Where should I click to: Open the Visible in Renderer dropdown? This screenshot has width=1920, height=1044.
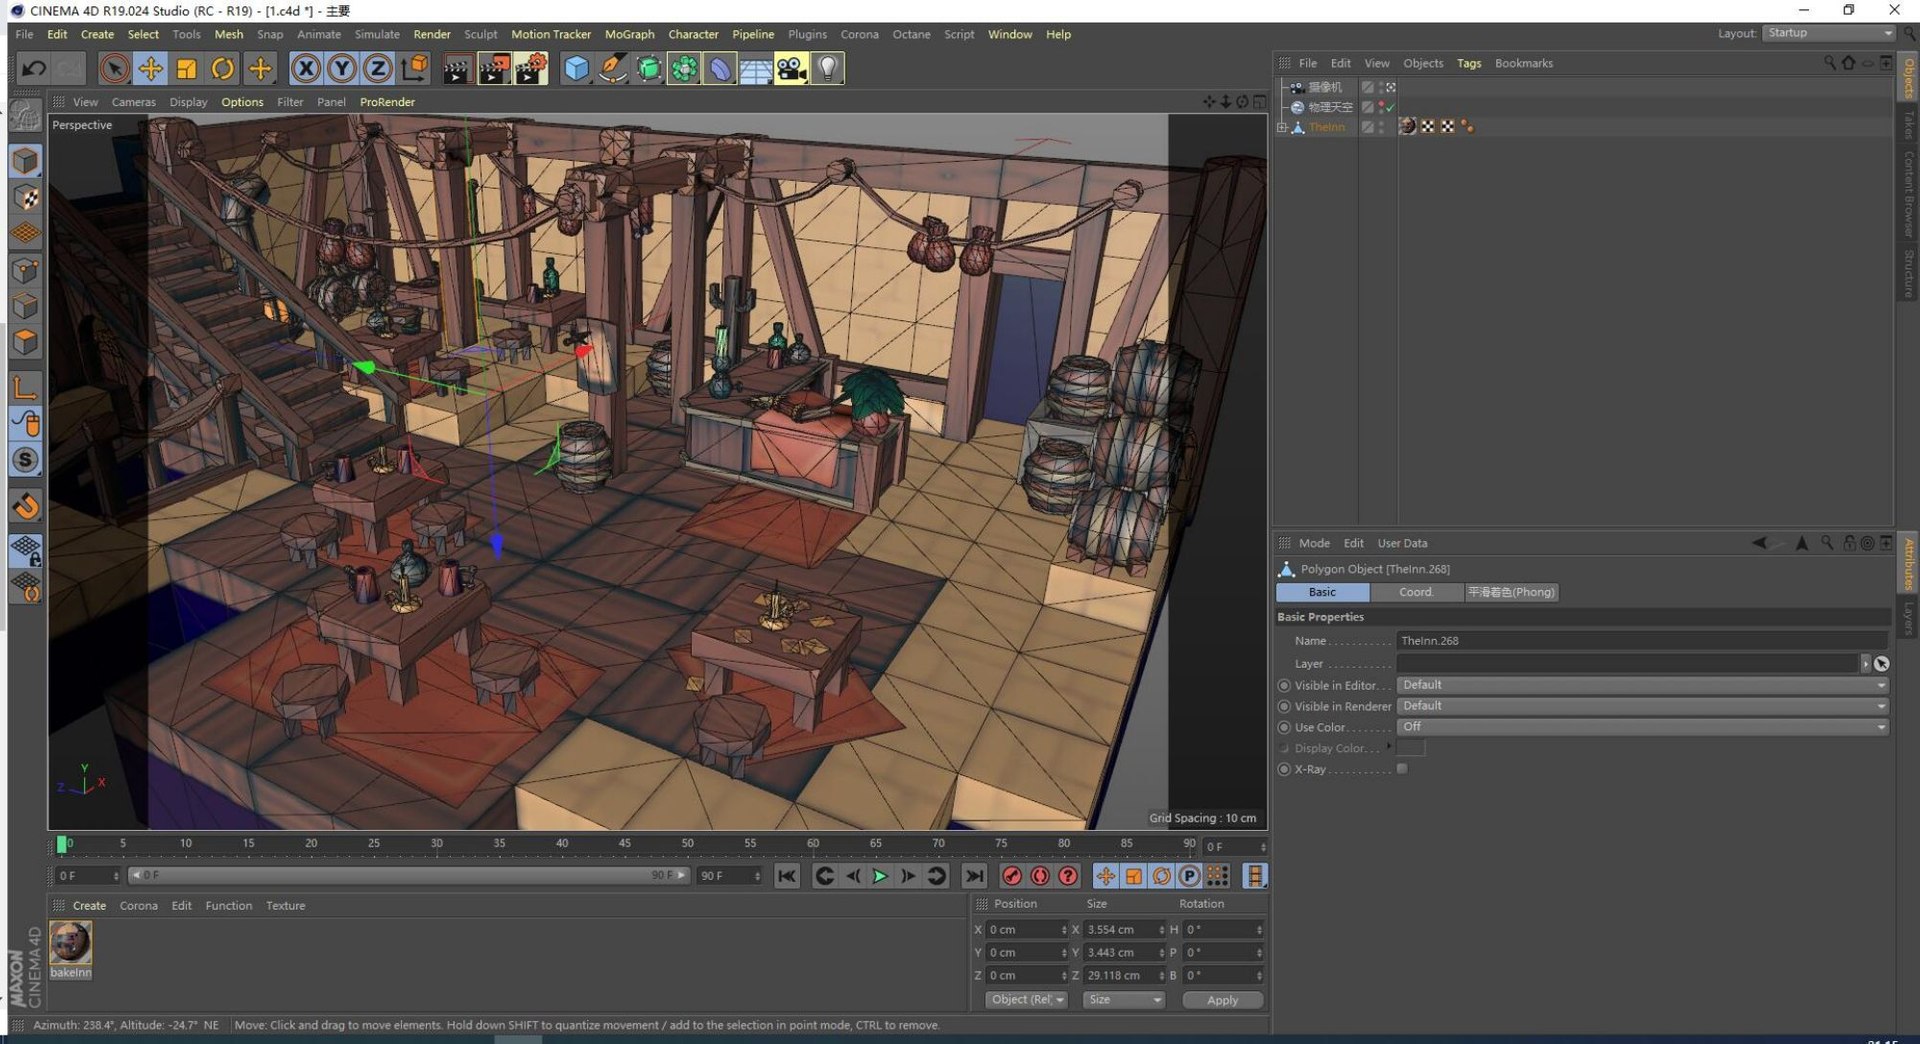(1642, 706)
